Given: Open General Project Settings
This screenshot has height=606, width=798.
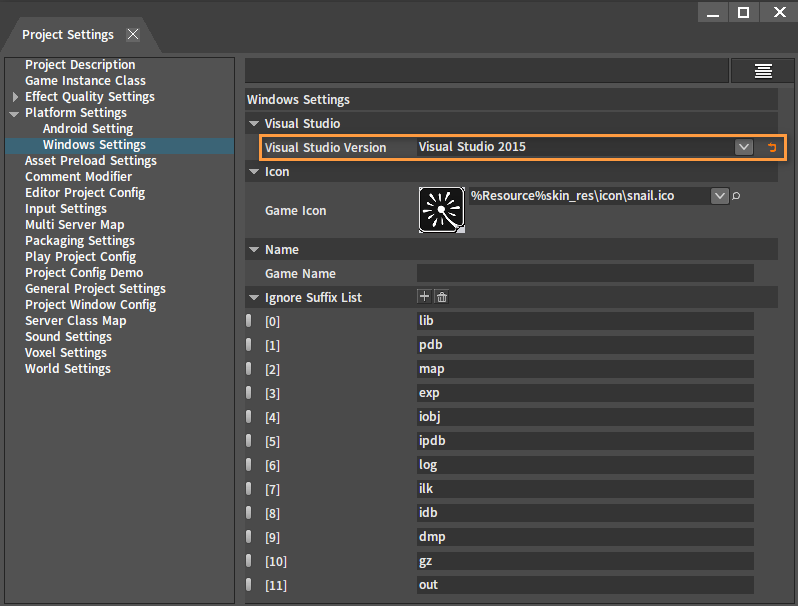Looking at the screenshot, I should click(x=95, y=289).
